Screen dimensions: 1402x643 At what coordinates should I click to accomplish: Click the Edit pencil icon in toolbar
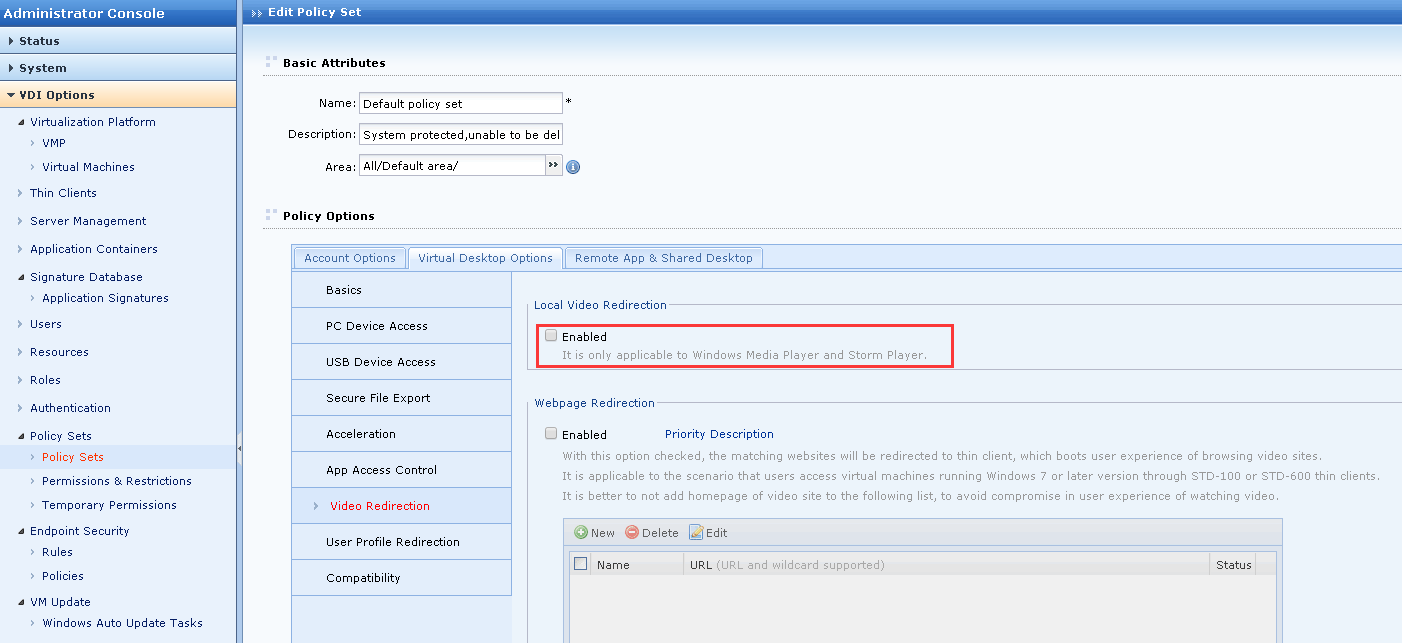[696, 533]
